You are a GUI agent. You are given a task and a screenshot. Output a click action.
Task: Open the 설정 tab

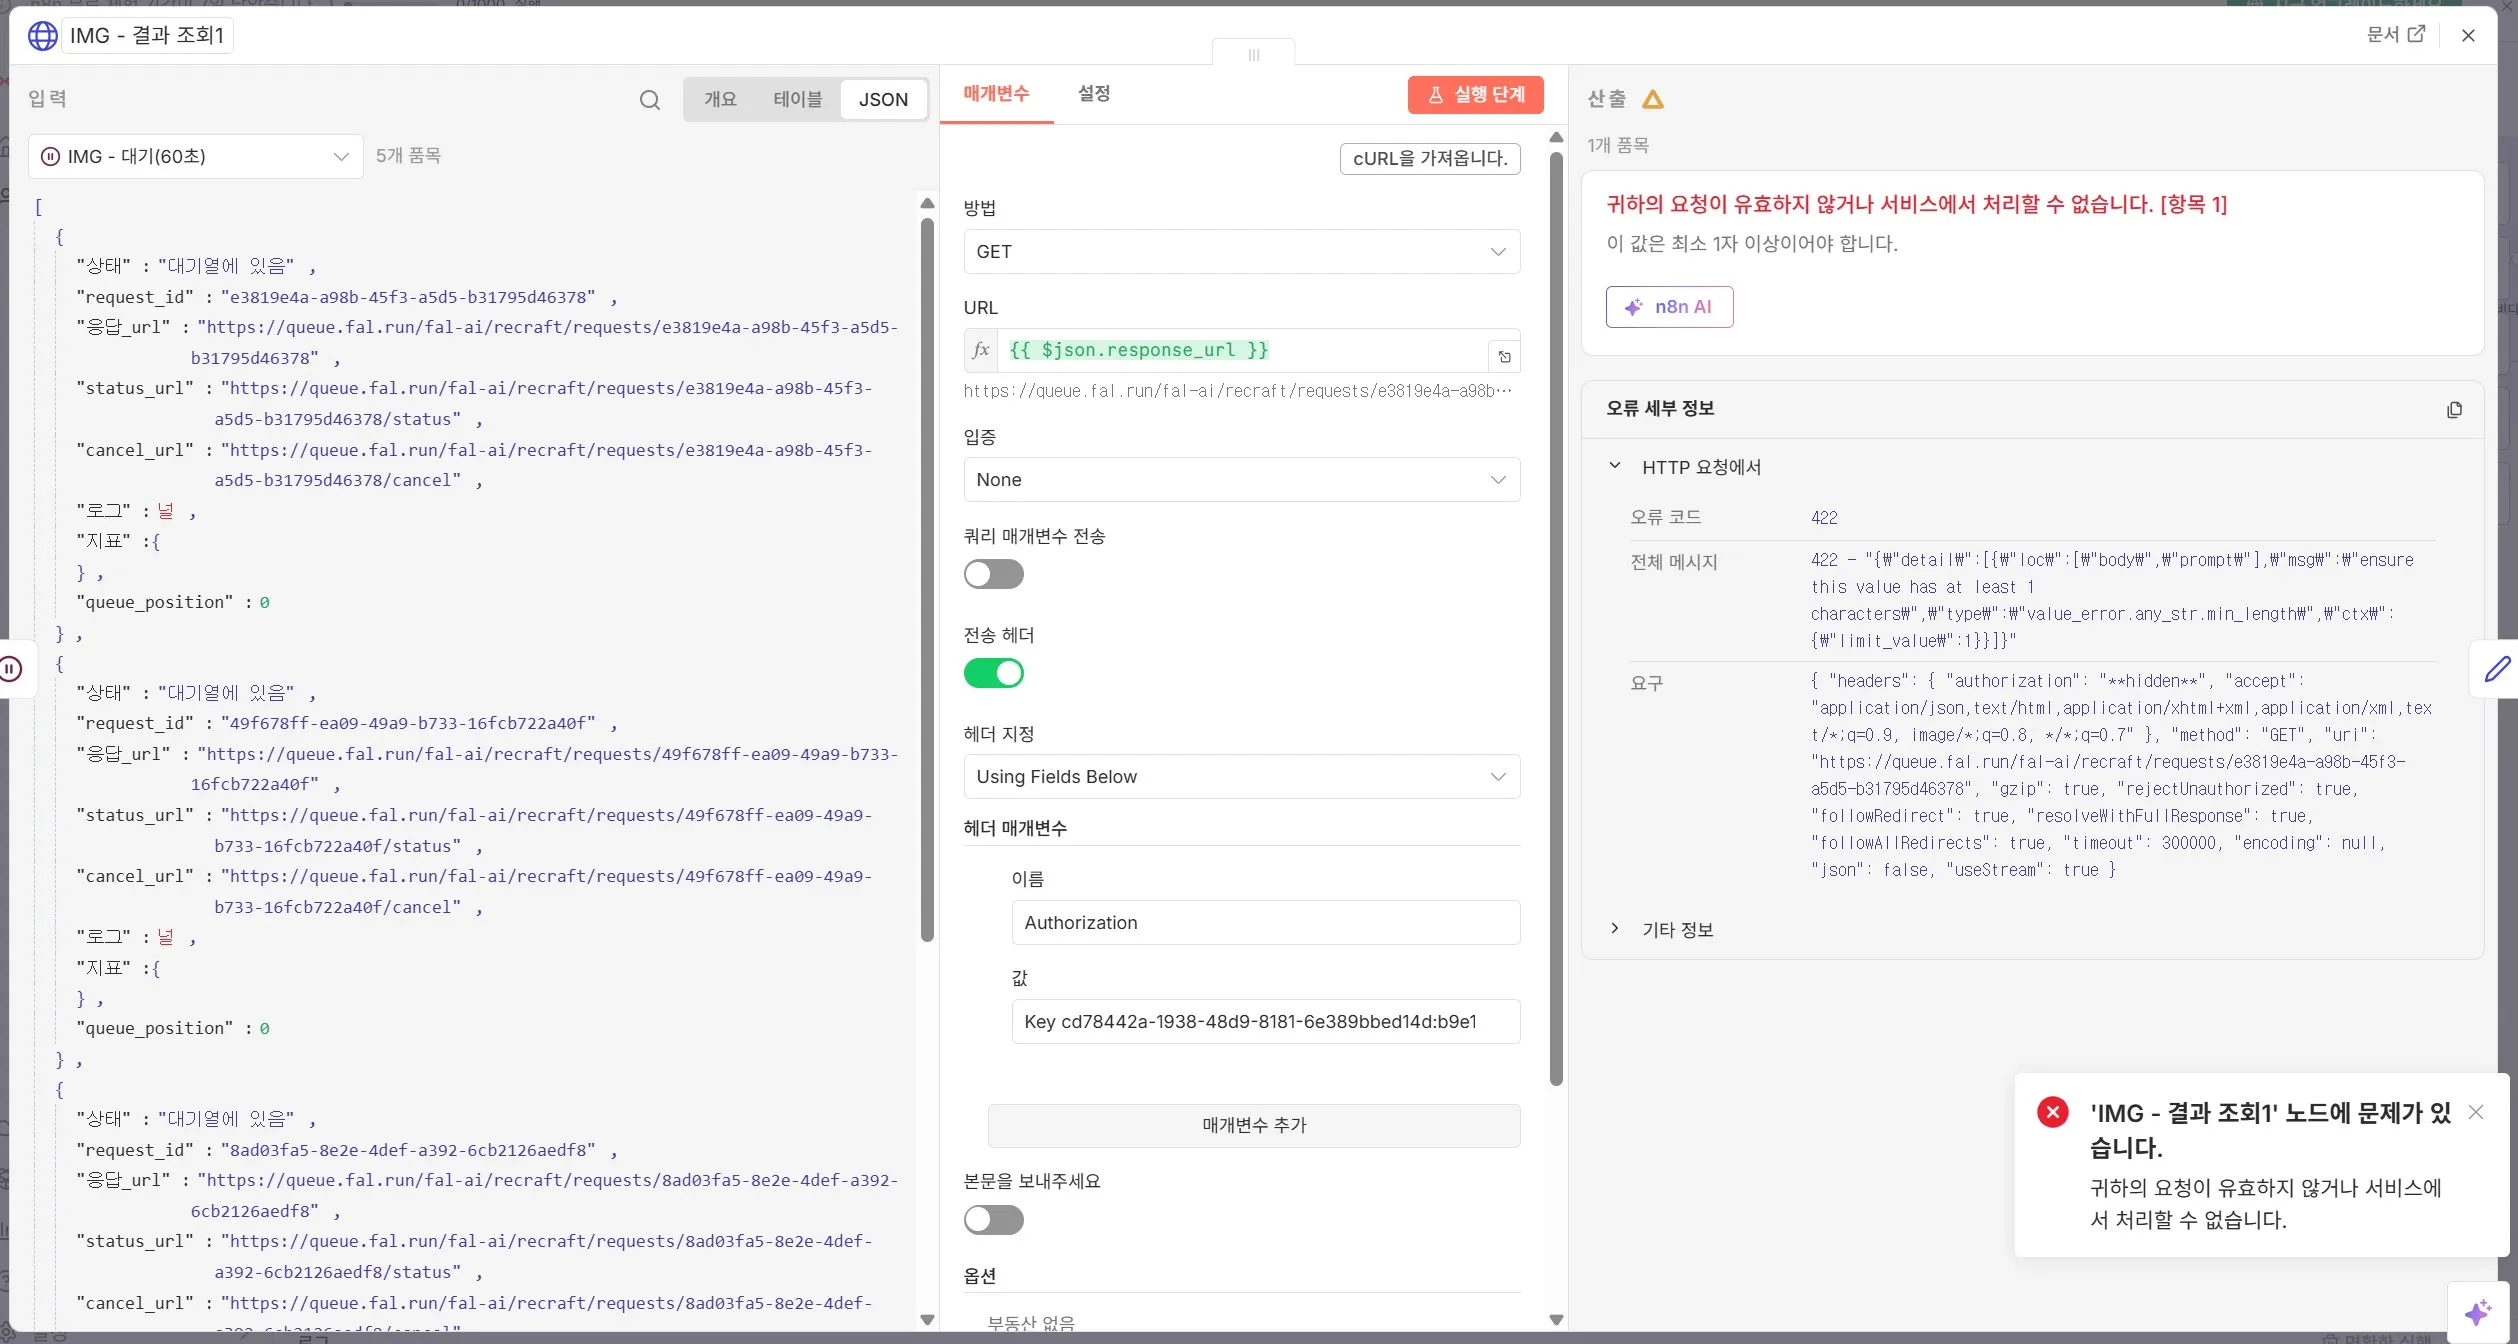pyautogui.click(x=1093, y=93)
